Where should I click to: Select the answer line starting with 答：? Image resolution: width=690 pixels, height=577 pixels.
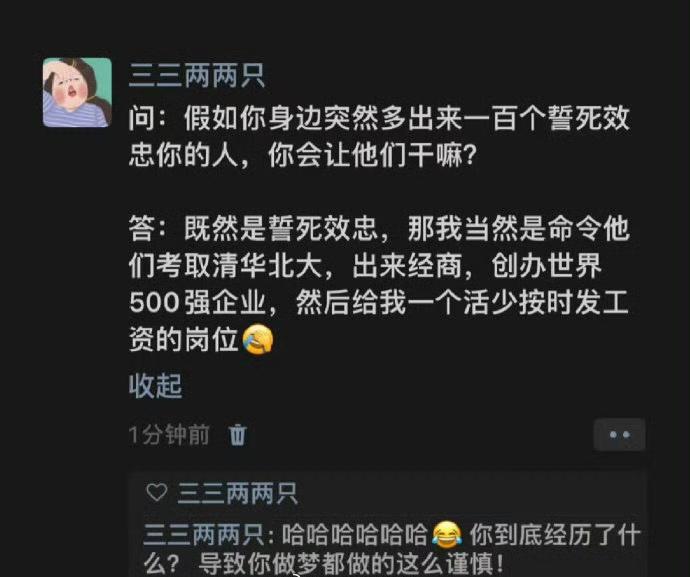click(x=379, y=228)
